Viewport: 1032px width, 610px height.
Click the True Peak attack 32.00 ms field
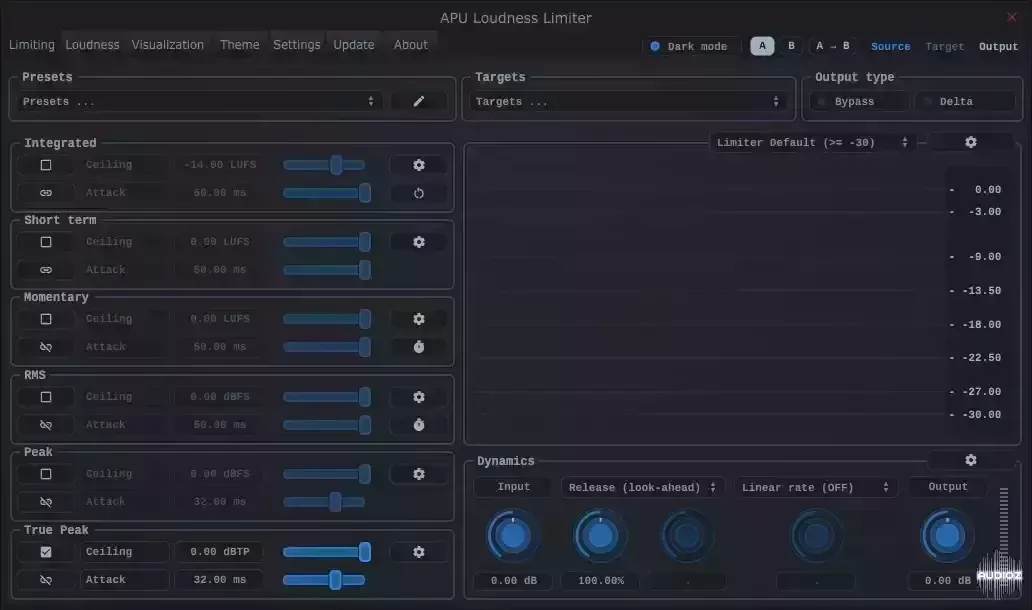[x=220, y=580]
